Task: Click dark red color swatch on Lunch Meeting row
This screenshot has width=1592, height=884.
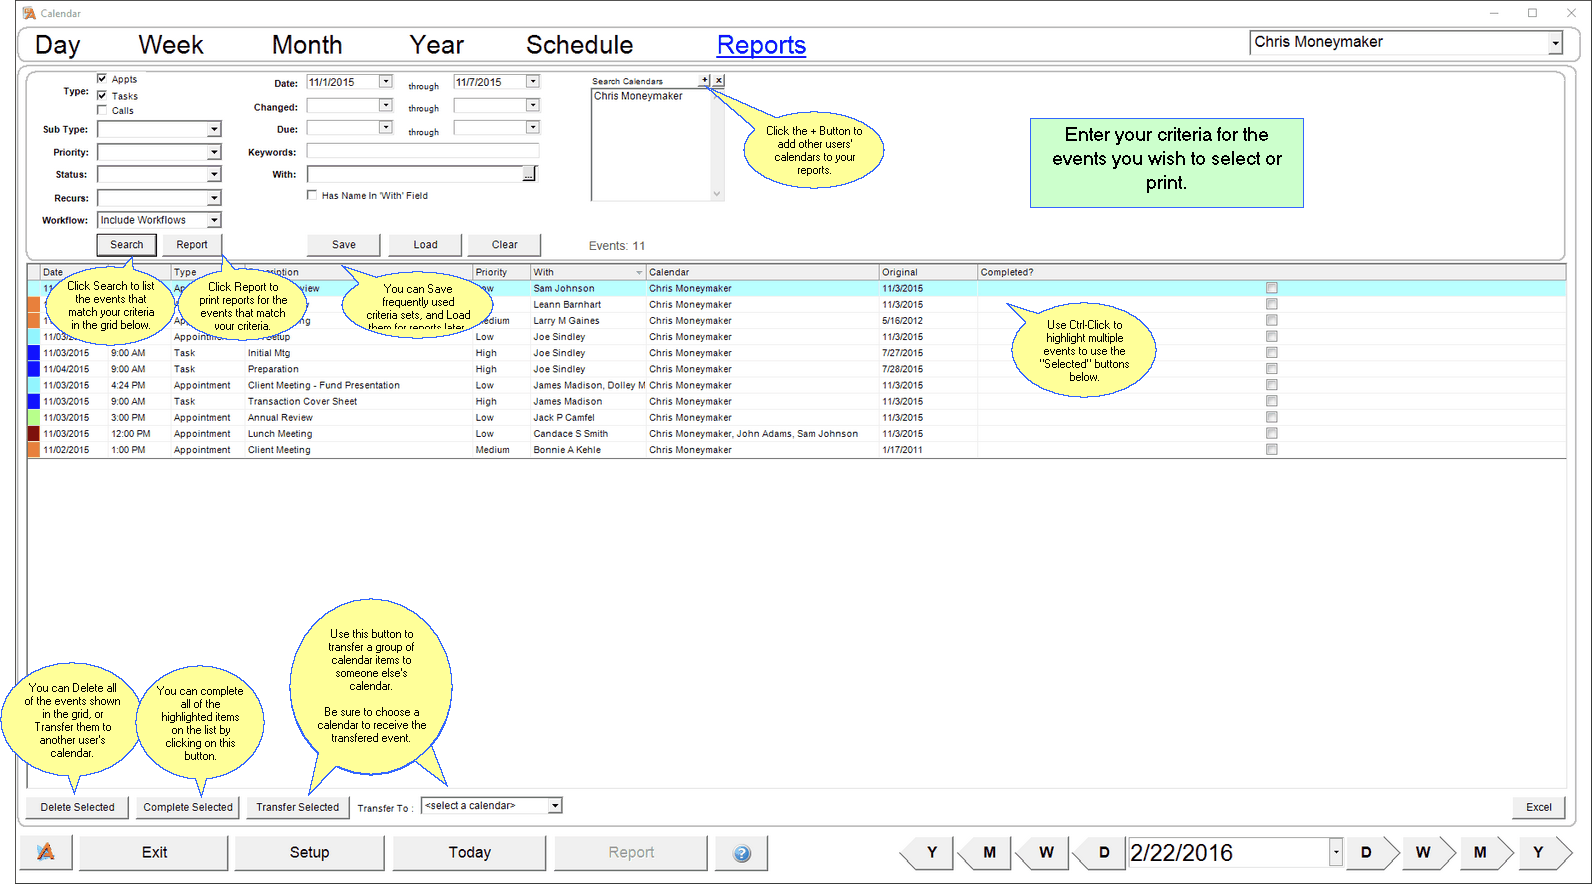Action: tap(33, 434)
